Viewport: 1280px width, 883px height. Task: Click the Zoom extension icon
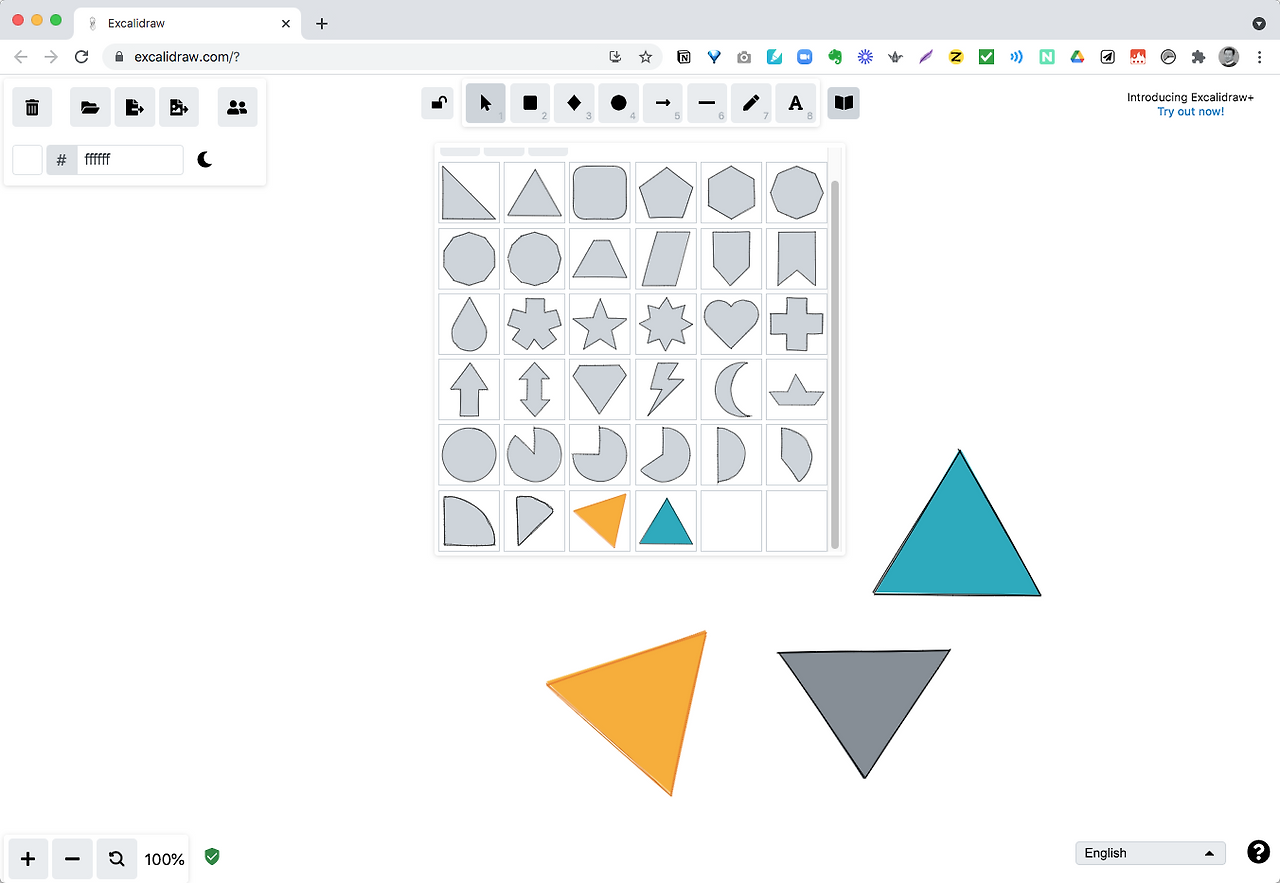point(804,57)
